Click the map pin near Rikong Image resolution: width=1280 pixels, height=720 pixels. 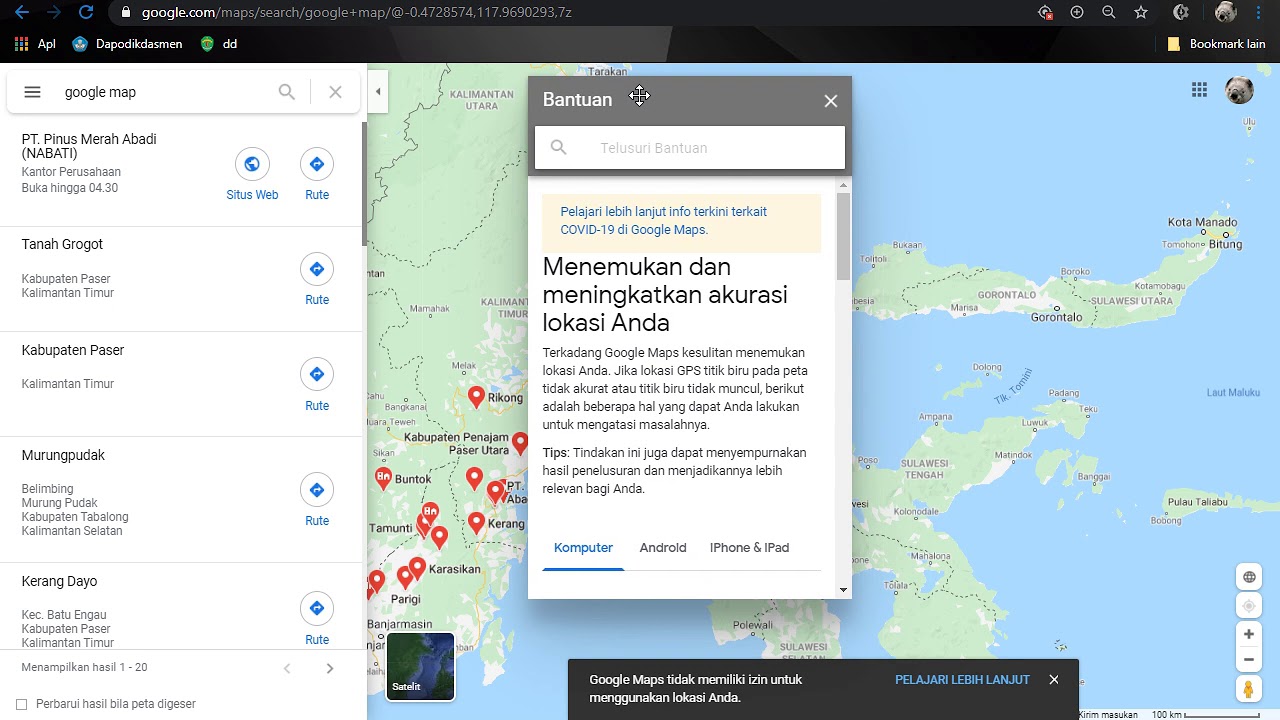click(x=476, y=397)
